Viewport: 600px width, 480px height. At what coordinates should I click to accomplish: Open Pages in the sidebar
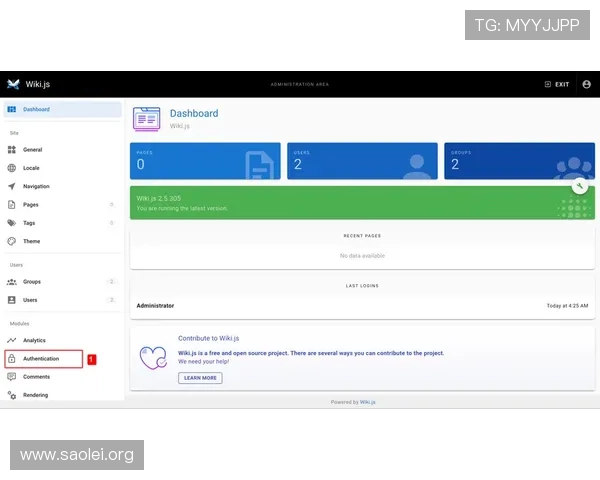point(31,204)
